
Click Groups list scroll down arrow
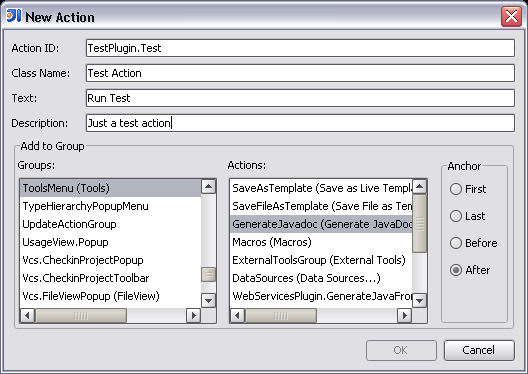[208, 300]
